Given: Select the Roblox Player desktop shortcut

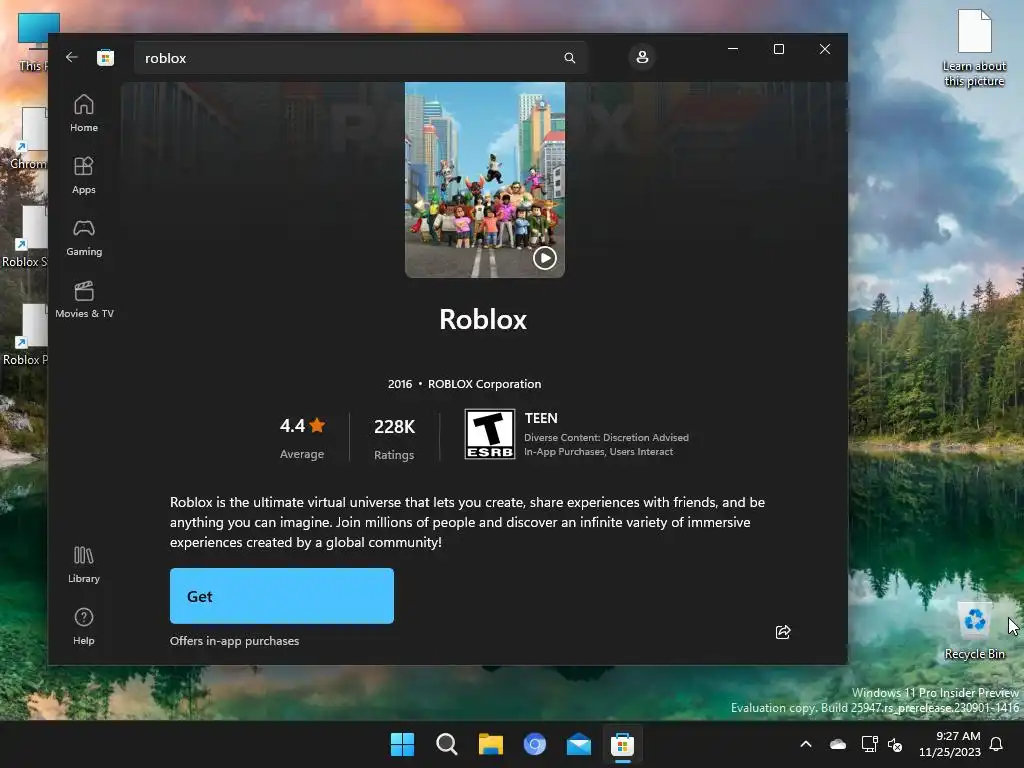Looking at the screenshot, I should 25,335.
